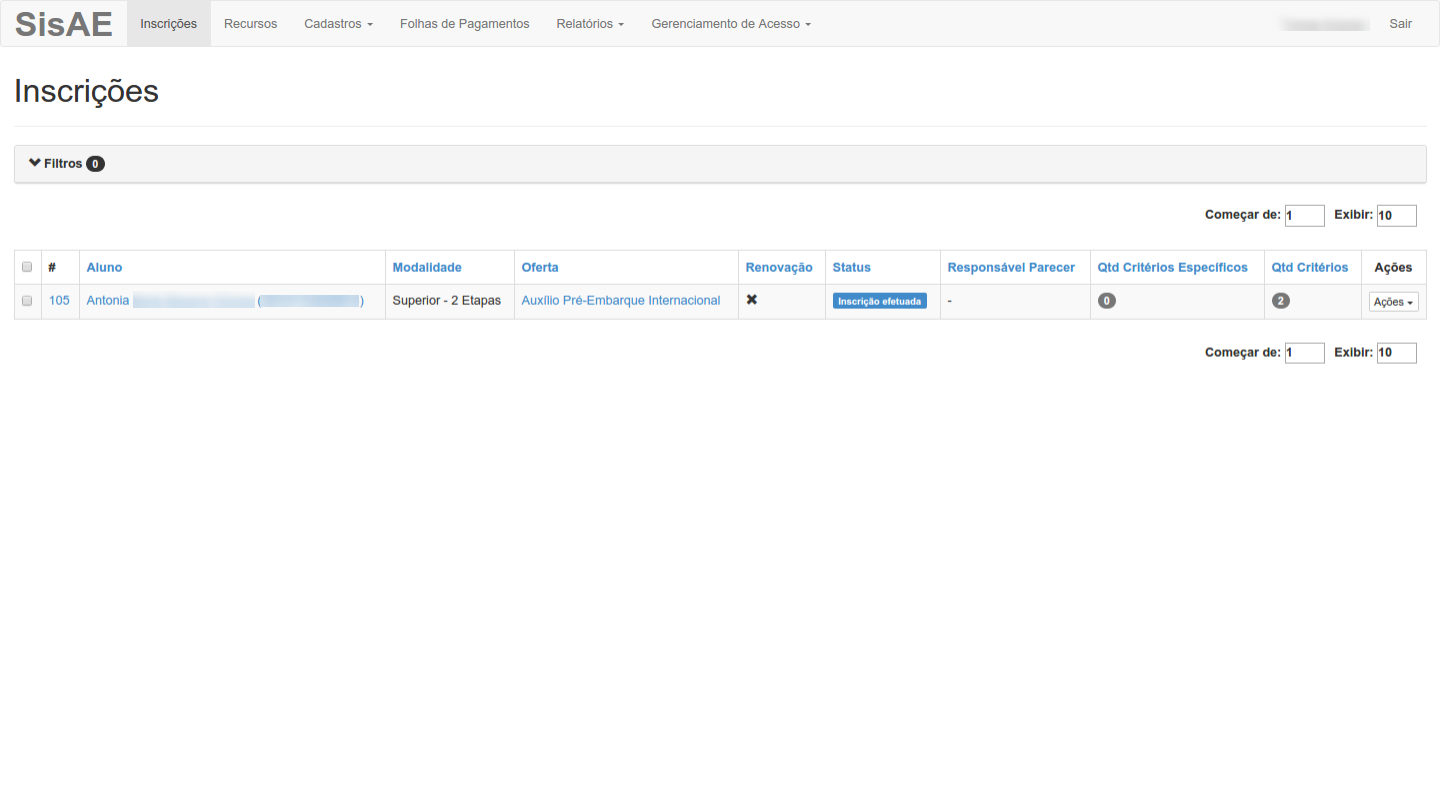
Task: Open the Ações dropdown for row 105
Action: click(x=1394, y=302)
